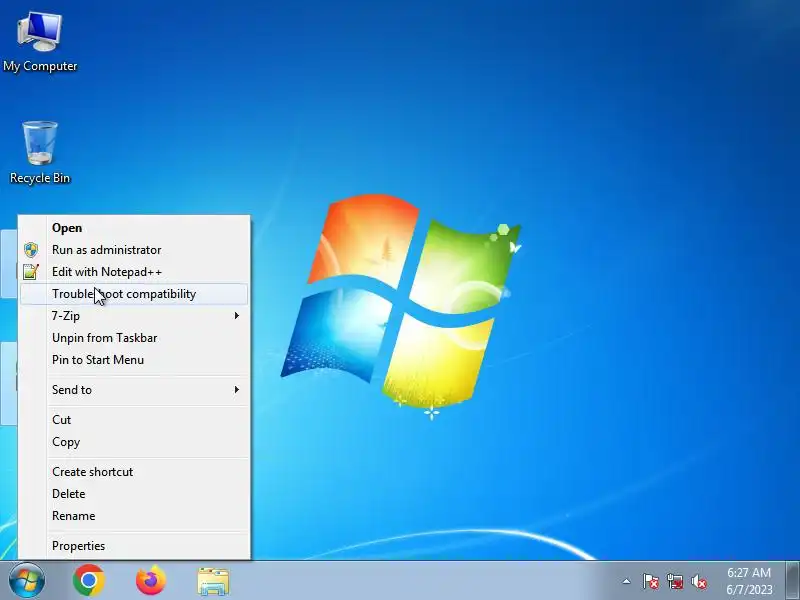Open the My Computer desktop icon
The image size is (800, 600).
(x=40, y=42)
